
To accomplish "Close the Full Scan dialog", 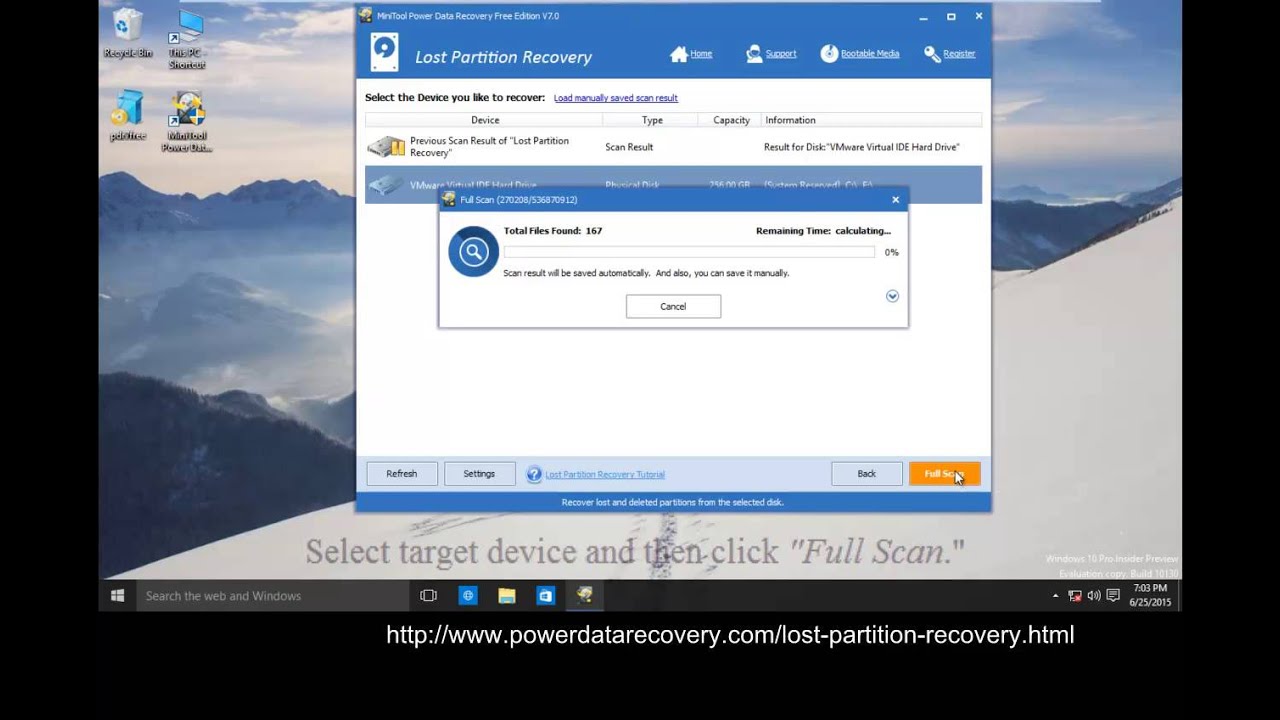I will pos(895,200).
